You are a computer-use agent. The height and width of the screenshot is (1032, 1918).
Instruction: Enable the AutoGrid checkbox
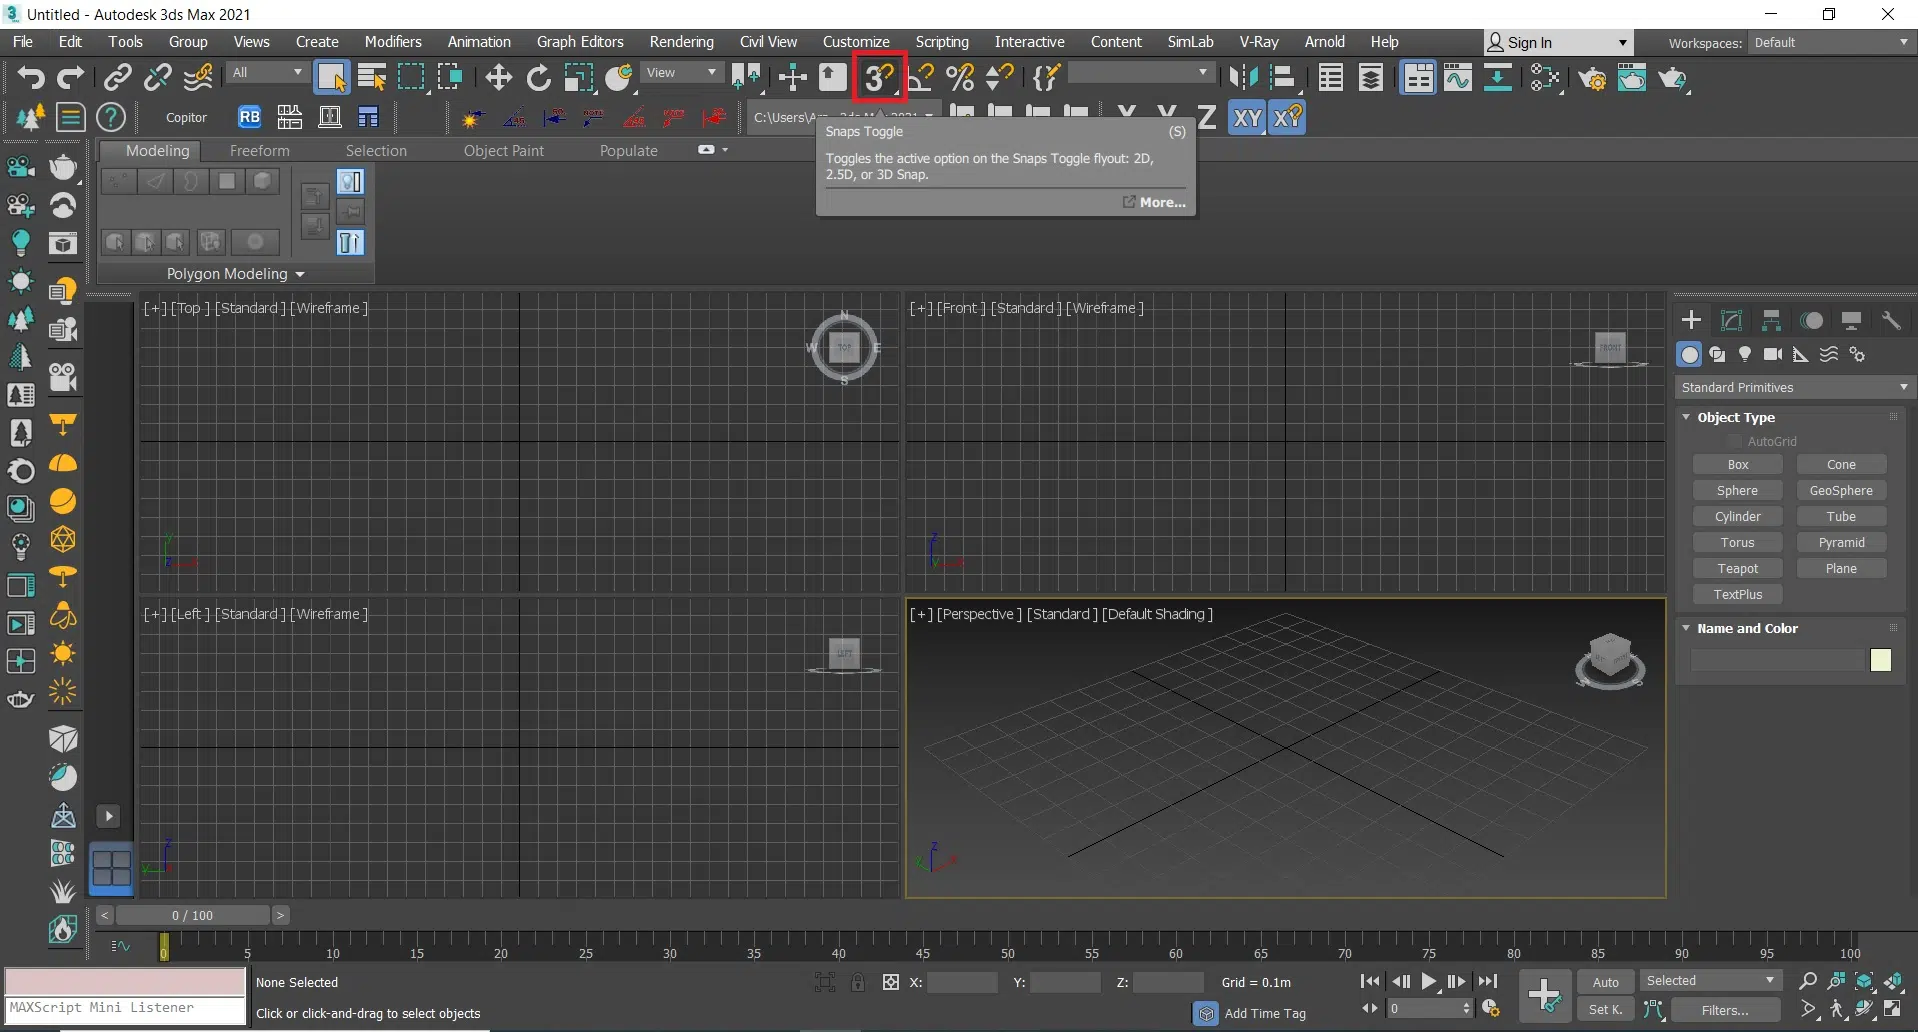point(1735,441)
